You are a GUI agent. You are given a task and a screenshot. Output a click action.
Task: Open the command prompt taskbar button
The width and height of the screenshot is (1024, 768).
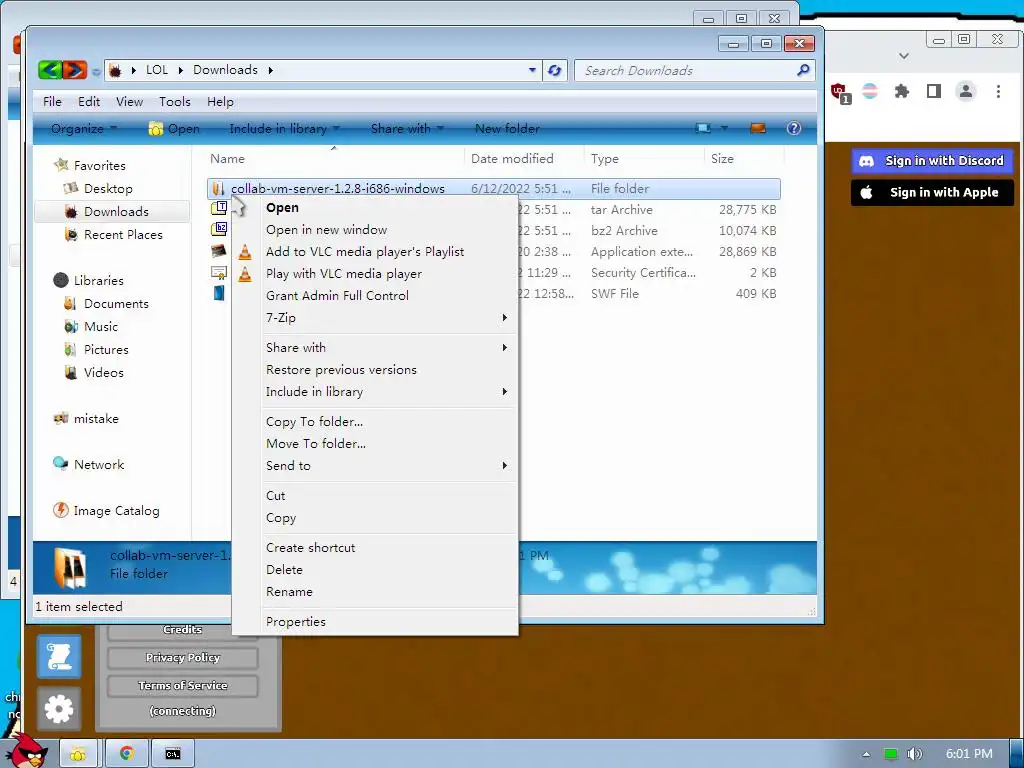pyautogui.click(x=172, y=754)
